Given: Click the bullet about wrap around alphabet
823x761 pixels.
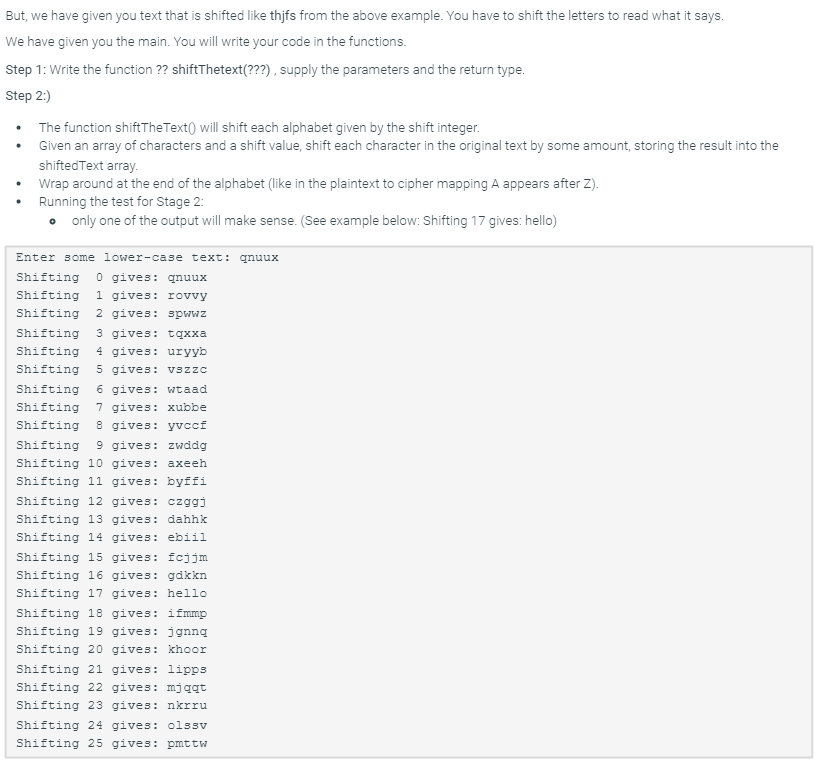Looking at the screenshot, I should pyautogui.click(x=319, y=184).
